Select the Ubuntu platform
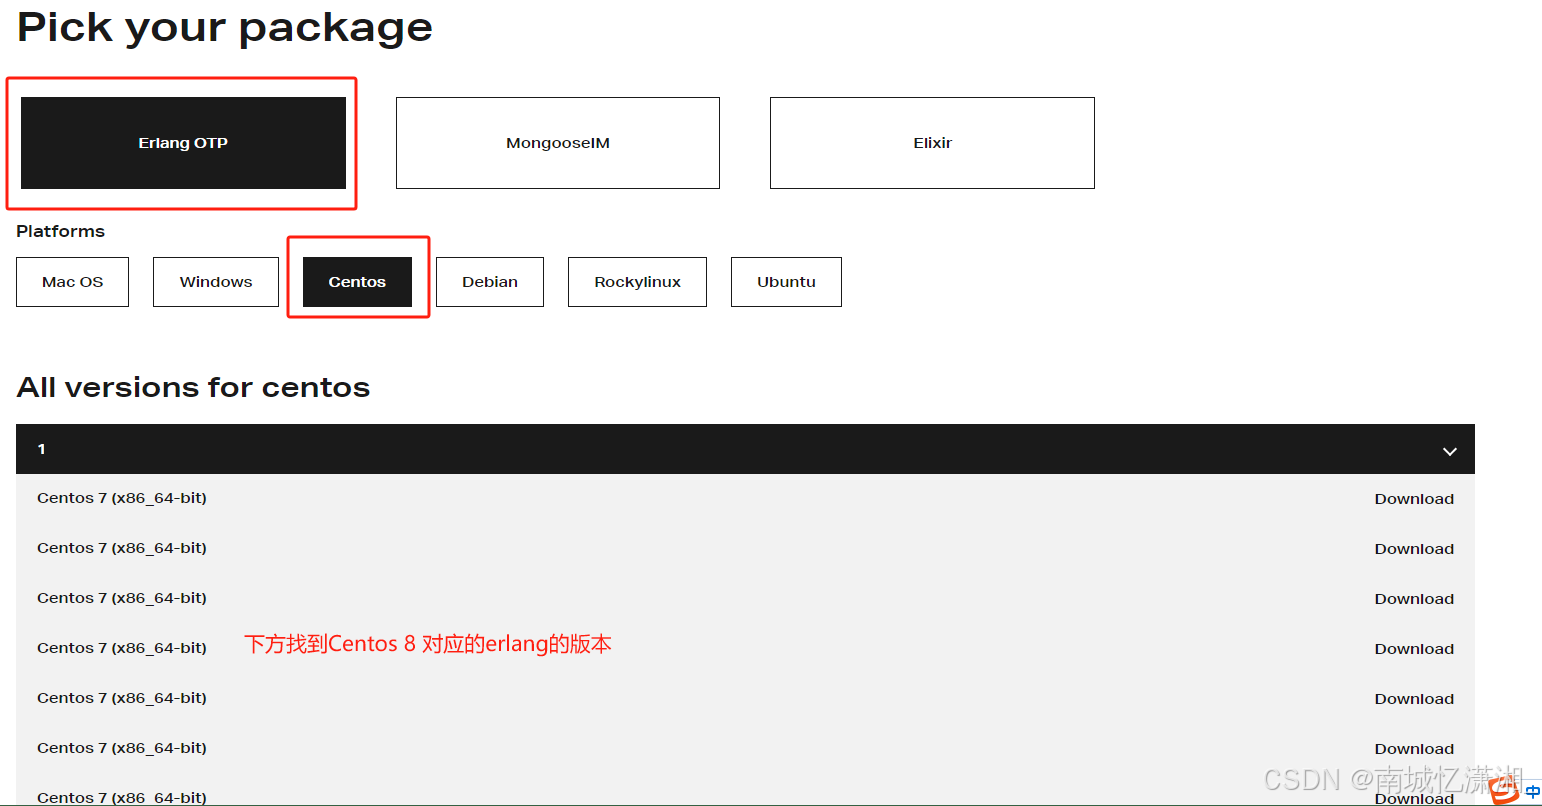Viewport: 1542px width, 806px height. pos(786,282)
